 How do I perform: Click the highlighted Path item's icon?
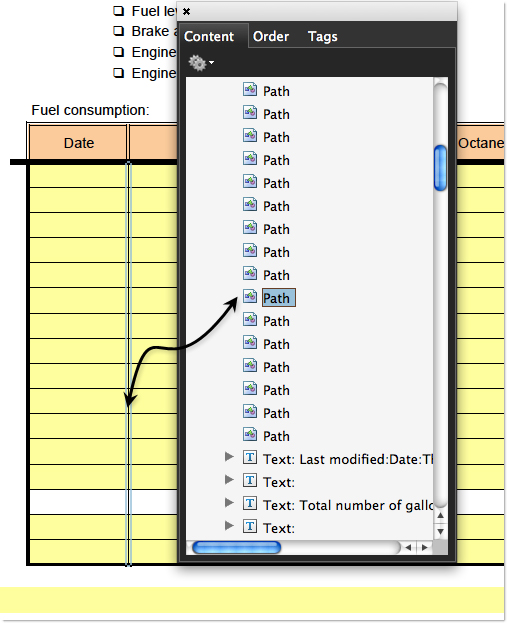[250, 296]
